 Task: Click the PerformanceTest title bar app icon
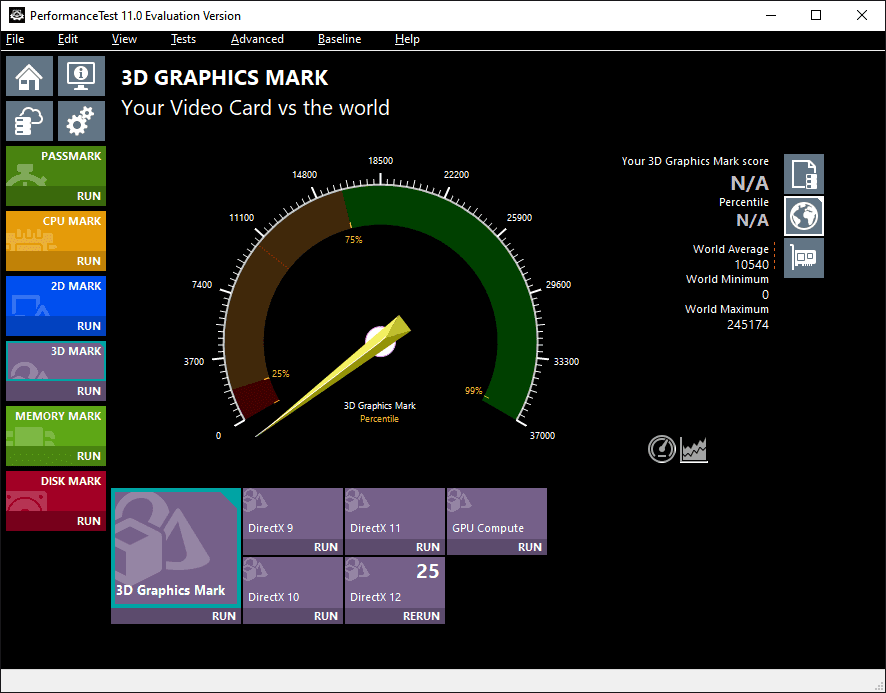click(x=16, y=15)
